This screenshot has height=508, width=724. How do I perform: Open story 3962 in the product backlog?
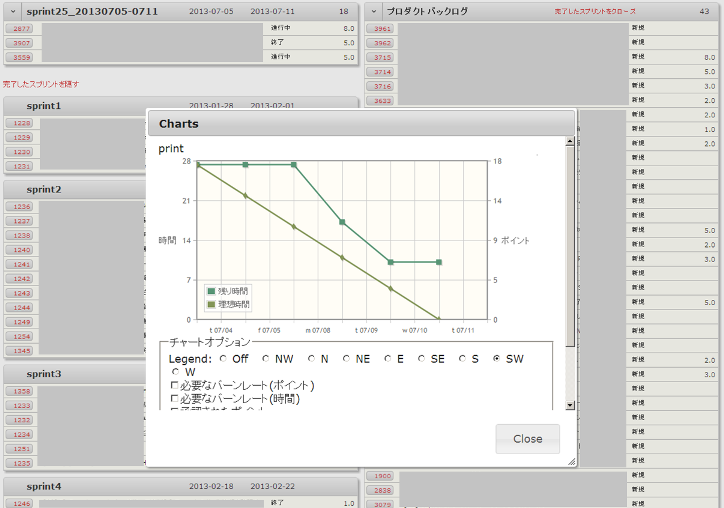382,43
